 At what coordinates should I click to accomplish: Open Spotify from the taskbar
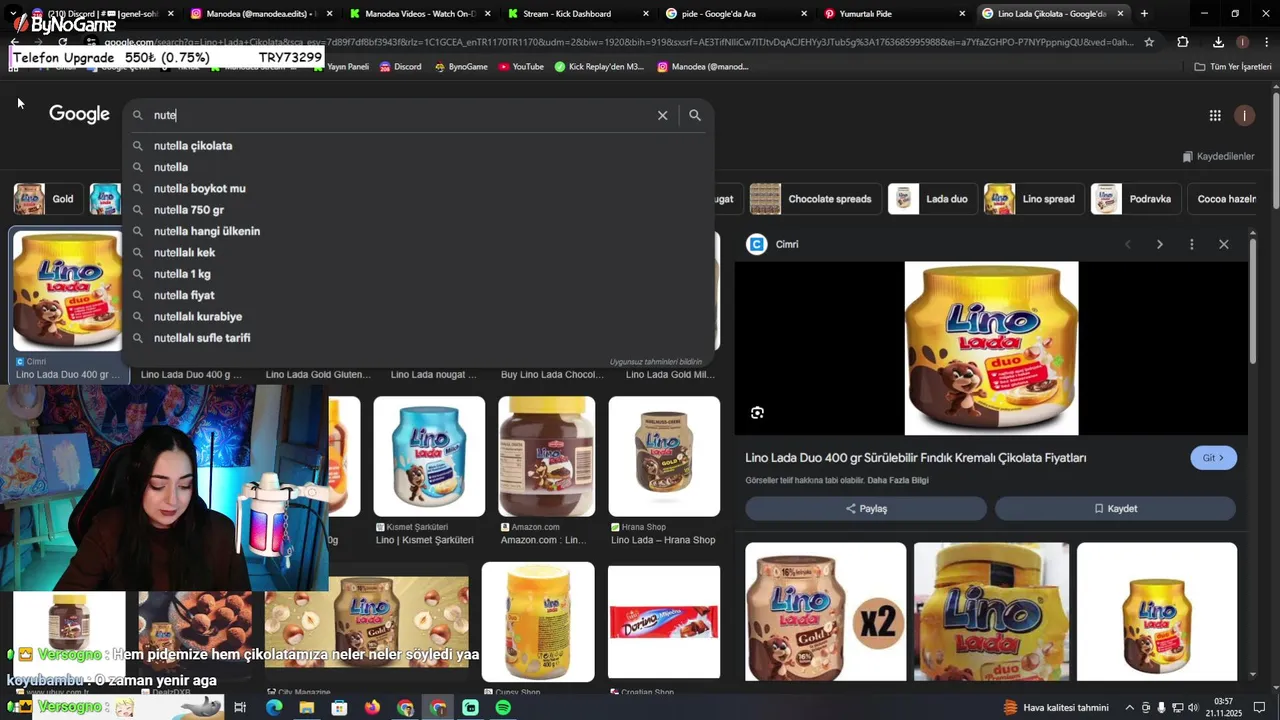click(503, 708)
